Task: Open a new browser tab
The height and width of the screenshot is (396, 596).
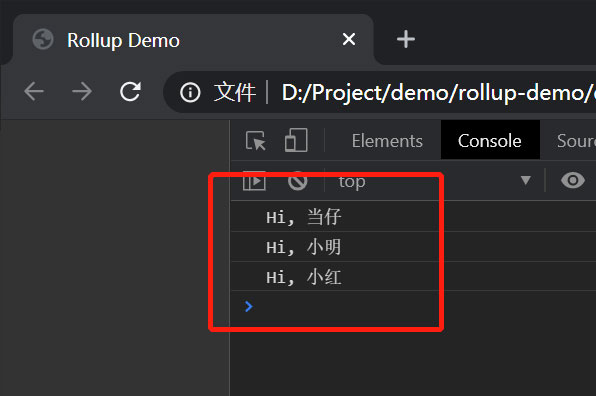Action: click(x=406, y=39)
